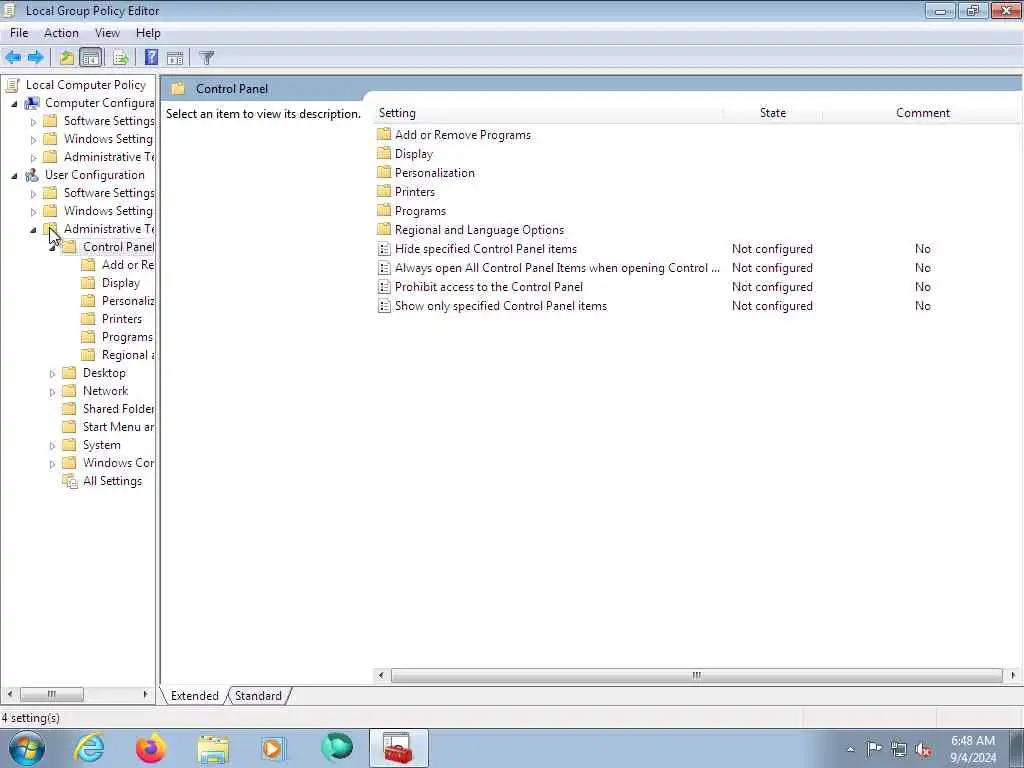The width and height of the screenshot is (1024, 768).
Task: Show hidden tray icons arrow
Action: (x=850, y=750)
